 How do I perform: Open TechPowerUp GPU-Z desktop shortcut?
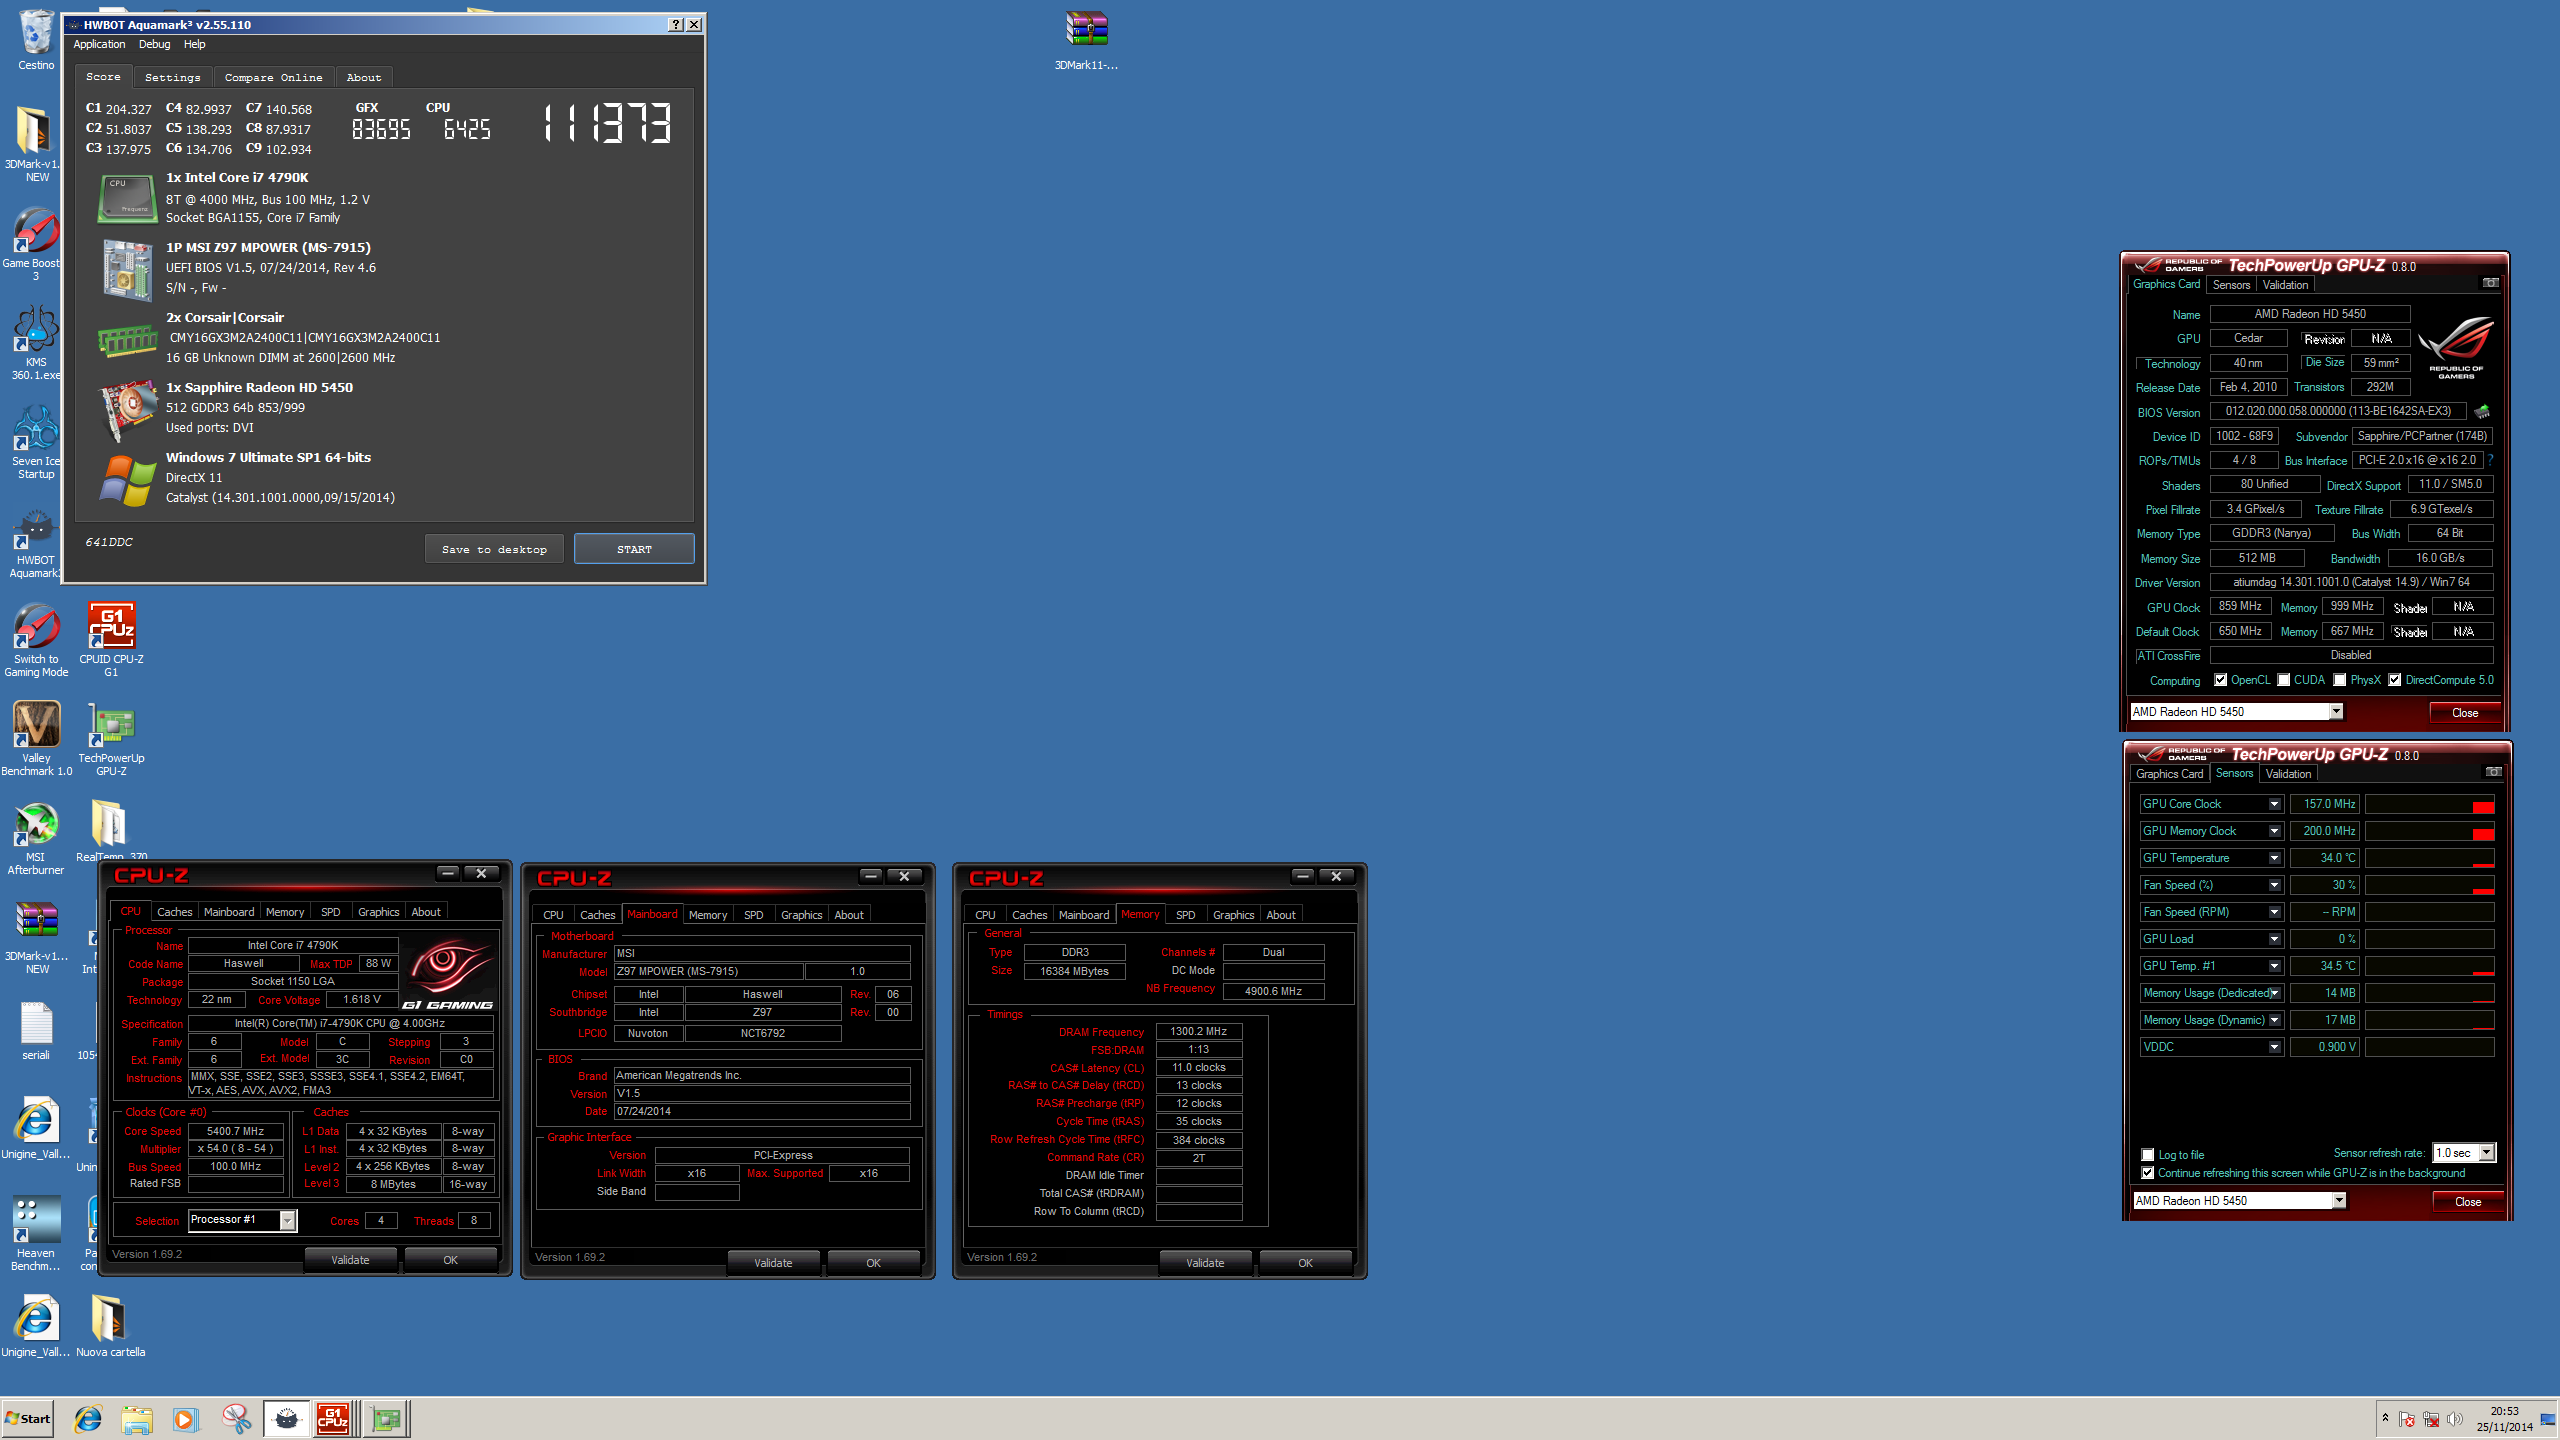(111, 738)
